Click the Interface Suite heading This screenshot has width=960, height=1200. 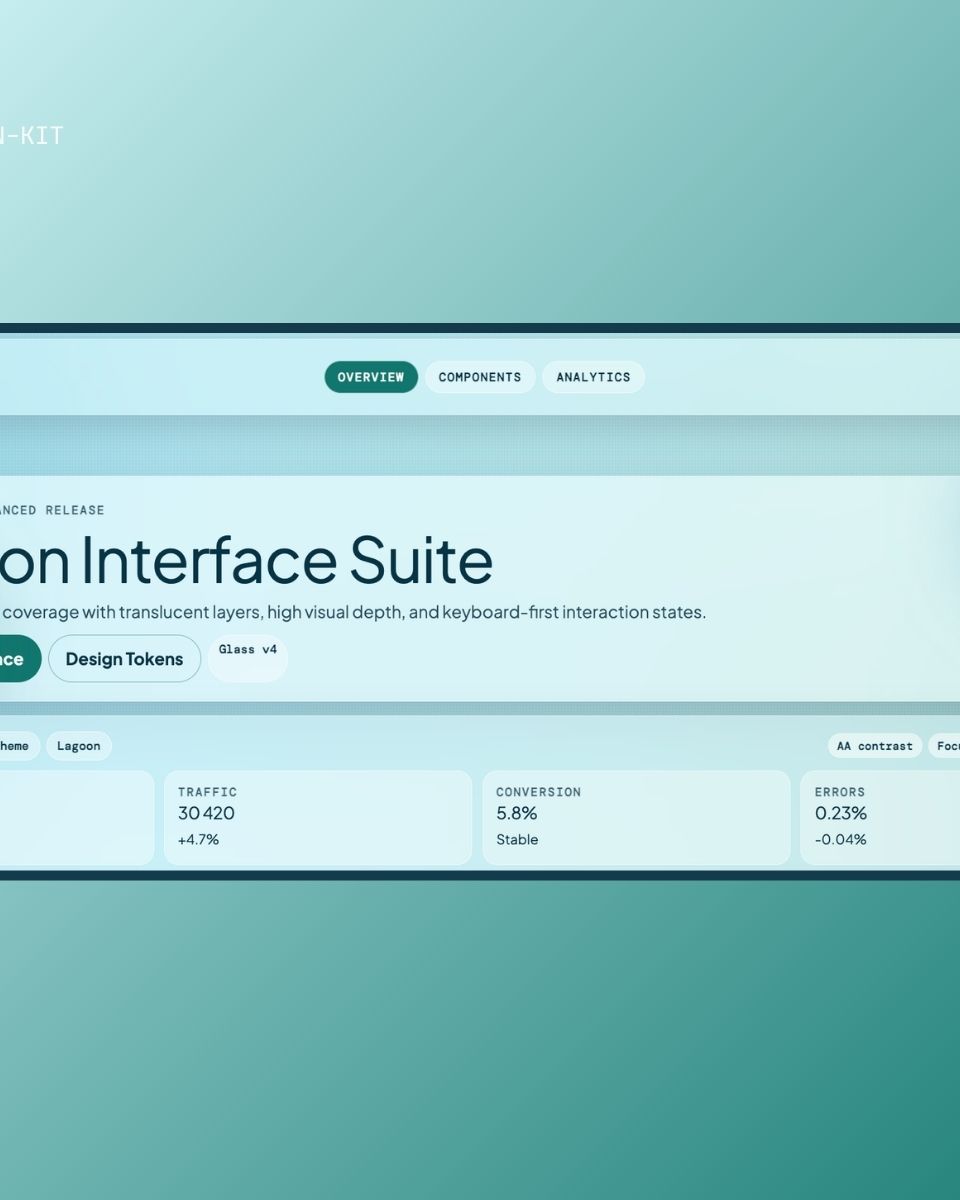tap(247, 560)
